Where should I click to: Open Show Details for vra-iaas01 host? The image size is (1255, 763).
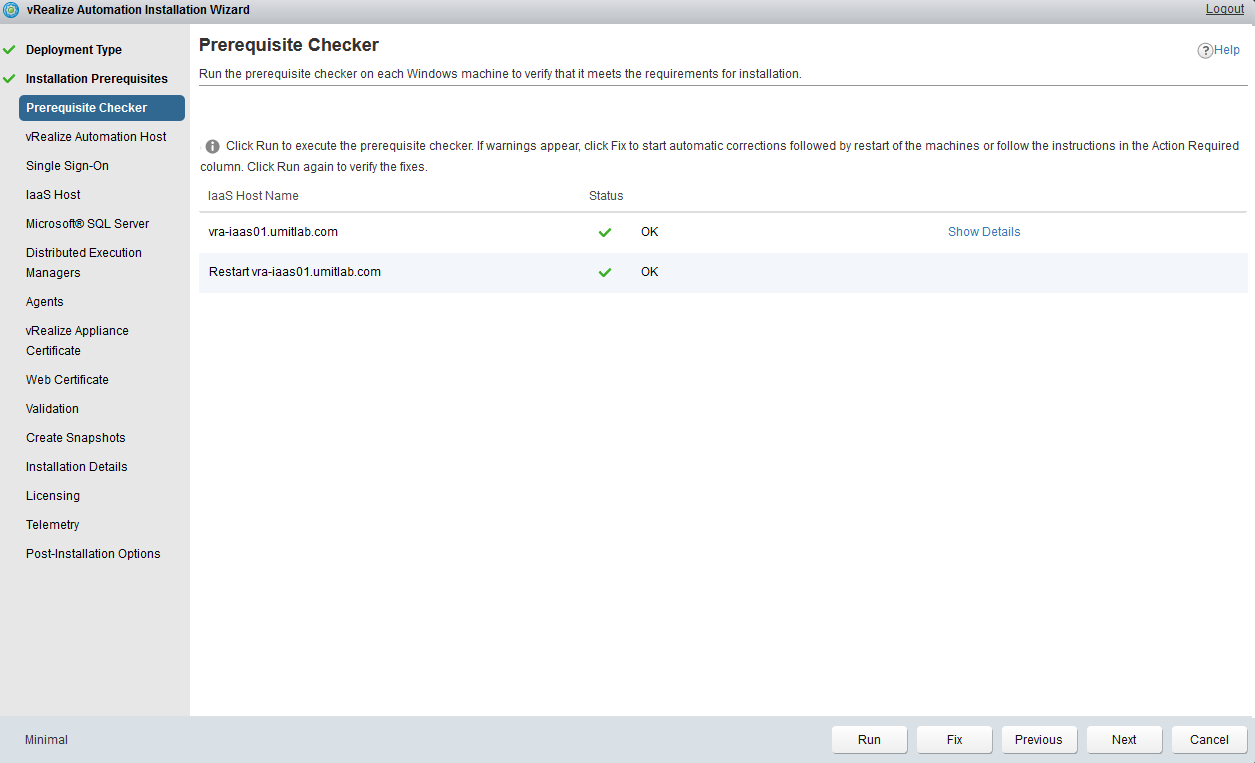pos(983,232)
